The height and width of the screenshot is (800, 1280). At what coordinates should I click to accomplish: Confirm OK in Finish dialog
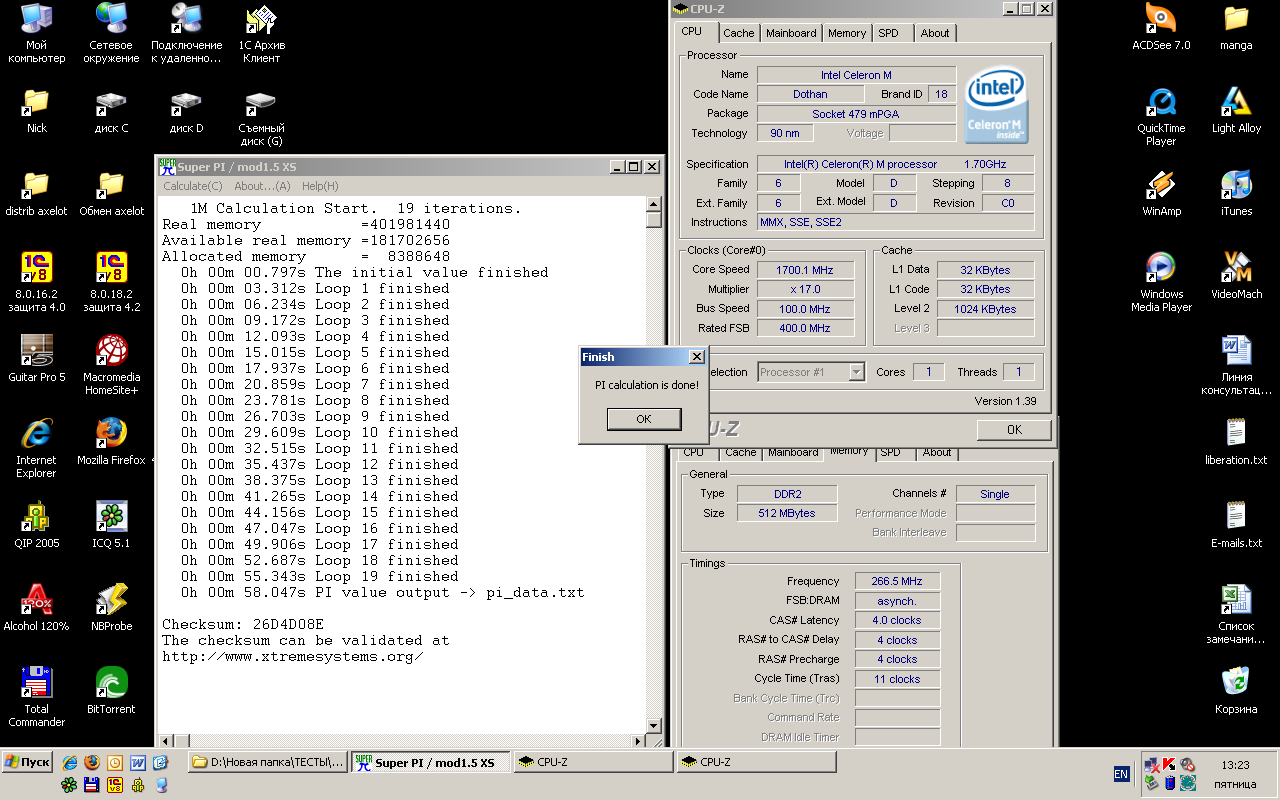tap(644, 419)
